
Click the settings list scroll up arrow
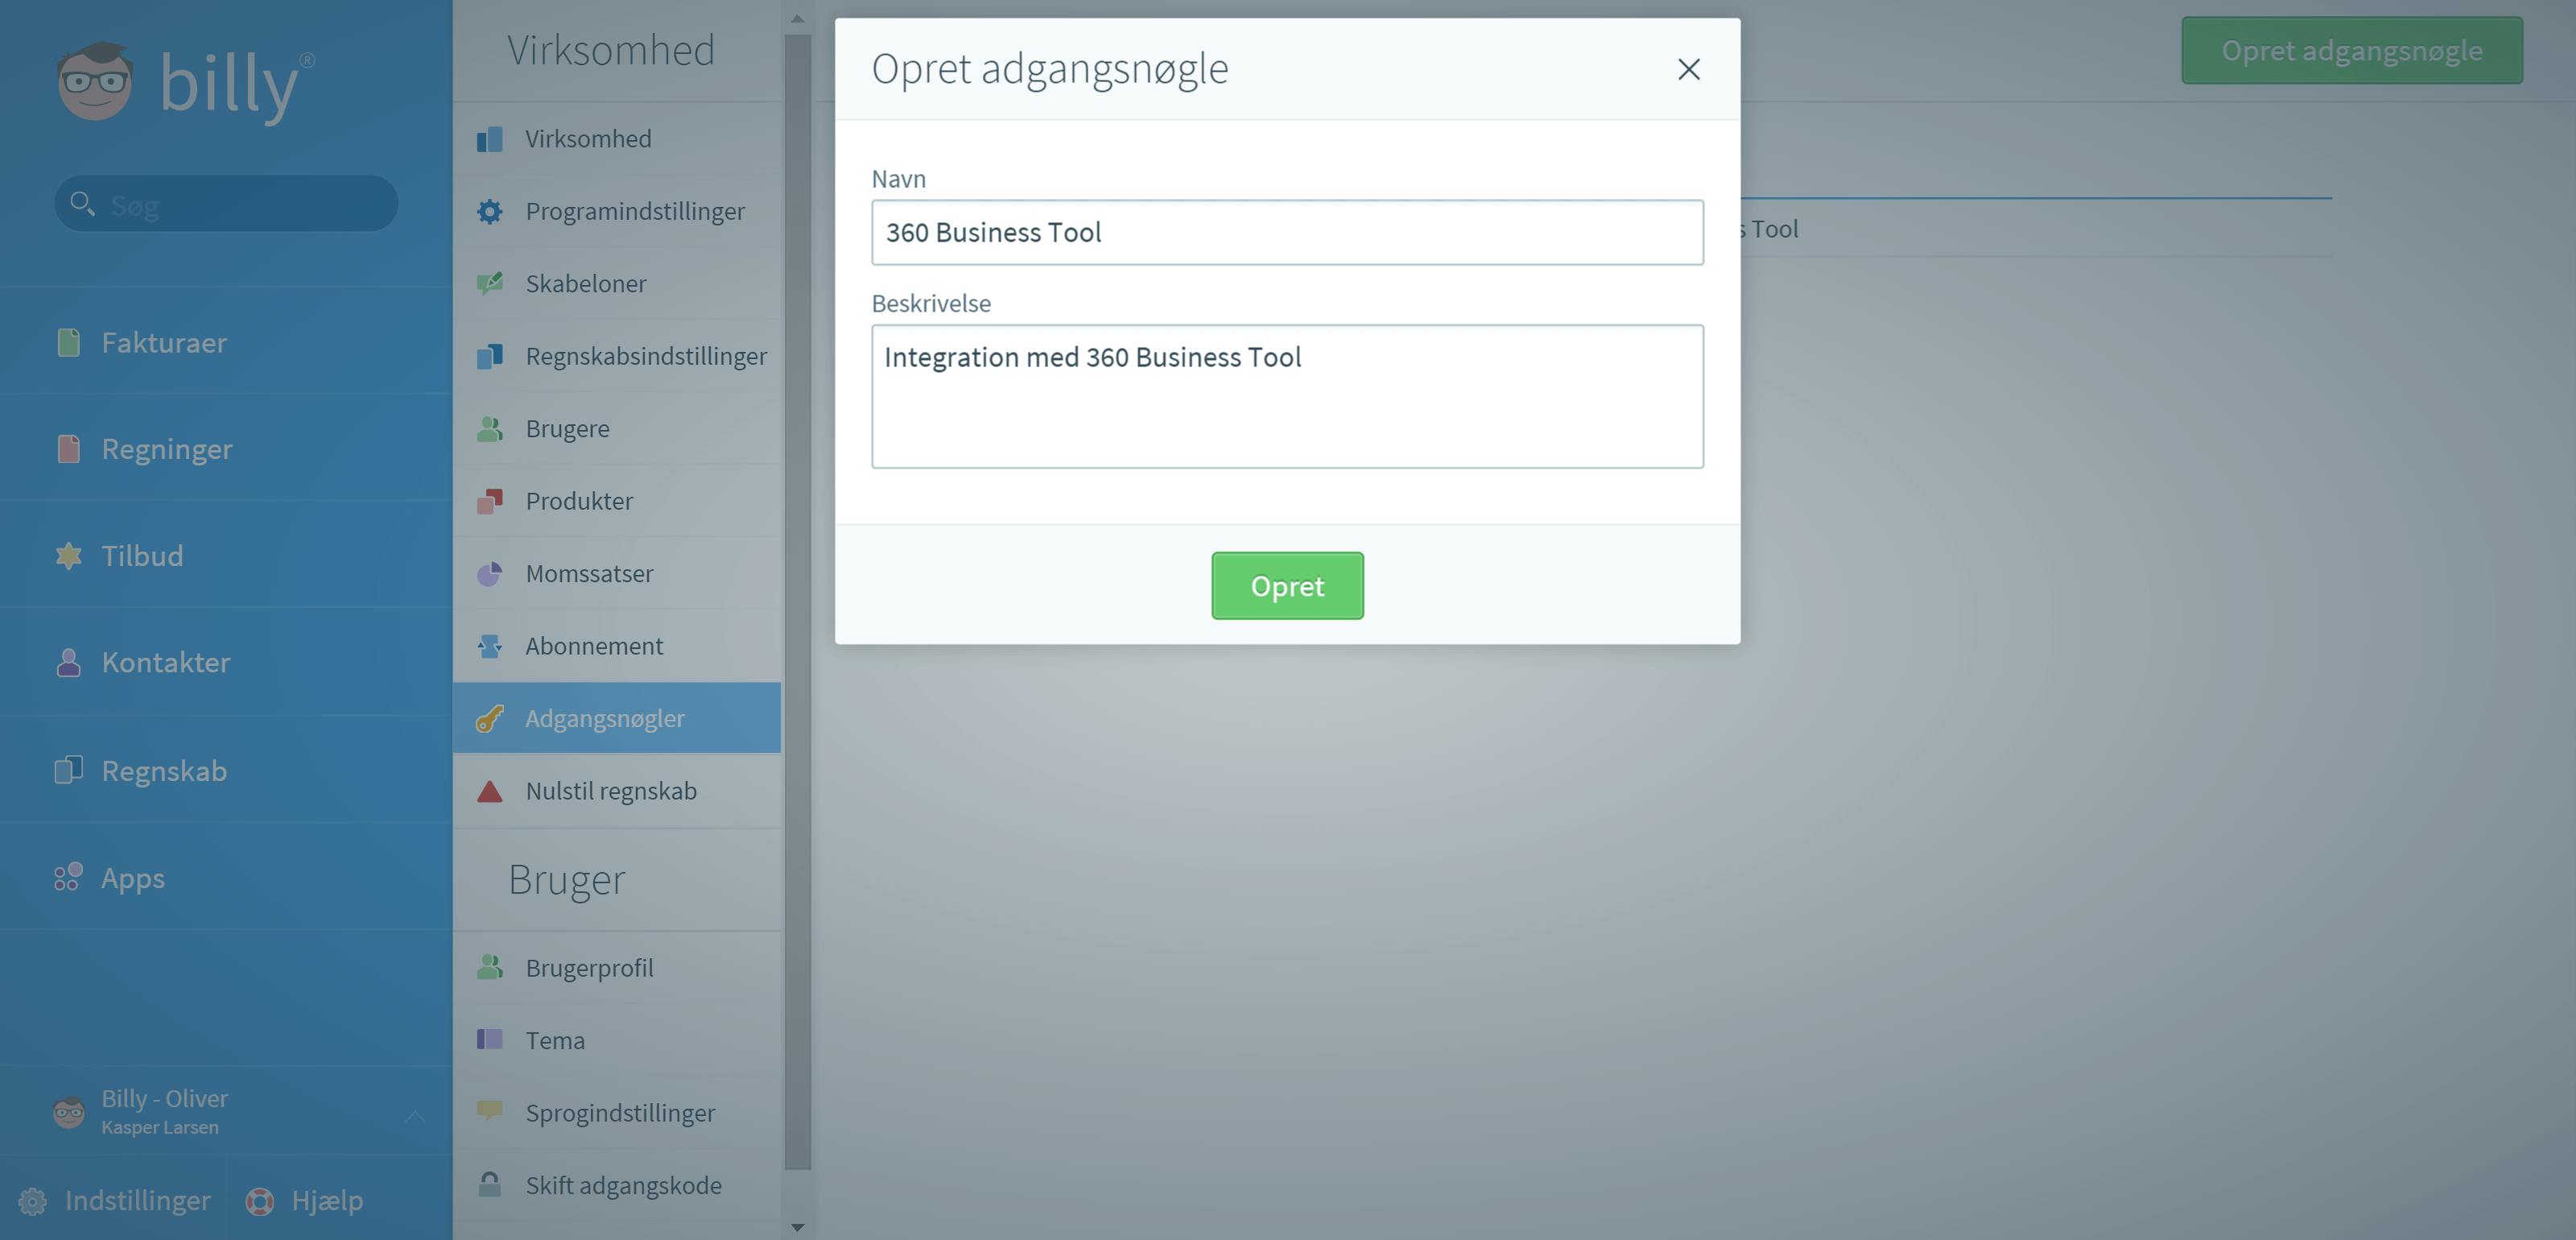coord(797,18)
